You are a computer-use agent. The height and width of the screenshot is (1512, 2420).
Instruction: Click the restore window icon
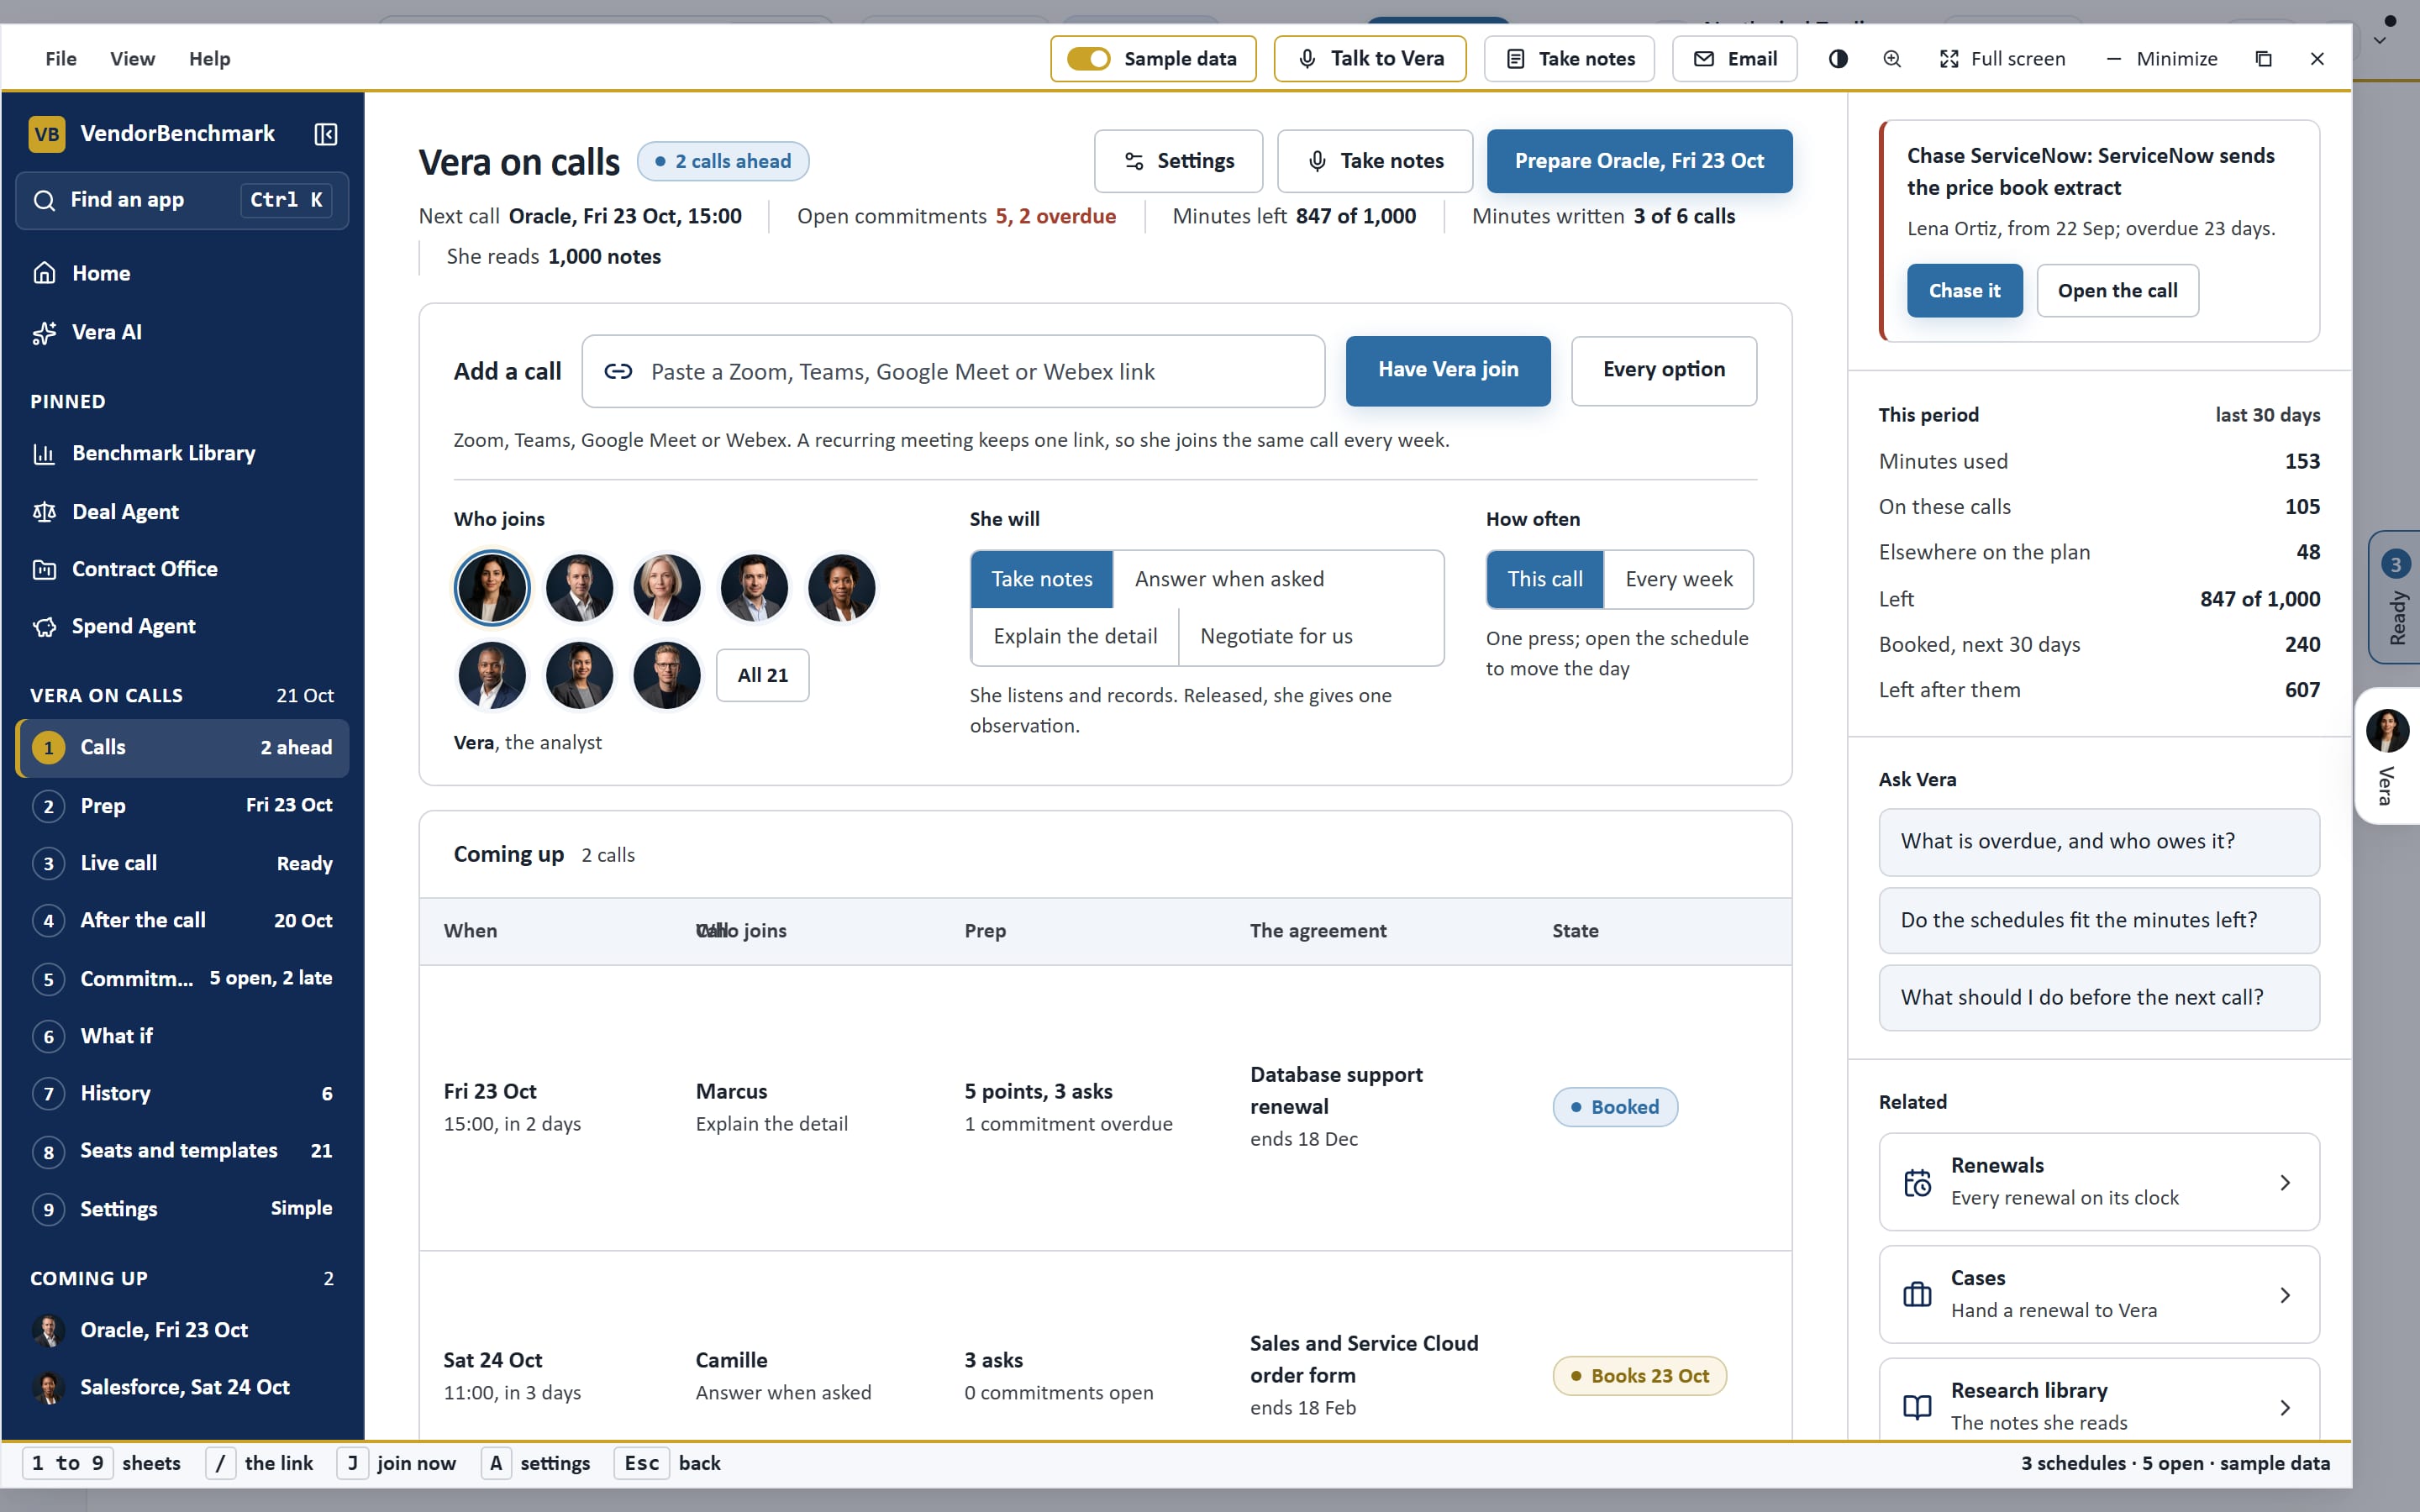pyautogui.click(x=2264, y=59)
